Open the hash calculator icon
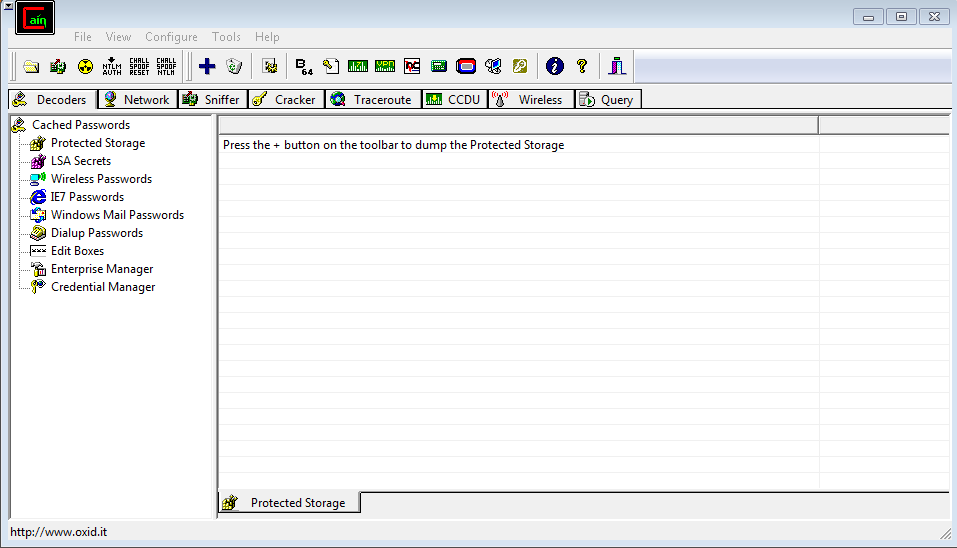 coord(439,66)
